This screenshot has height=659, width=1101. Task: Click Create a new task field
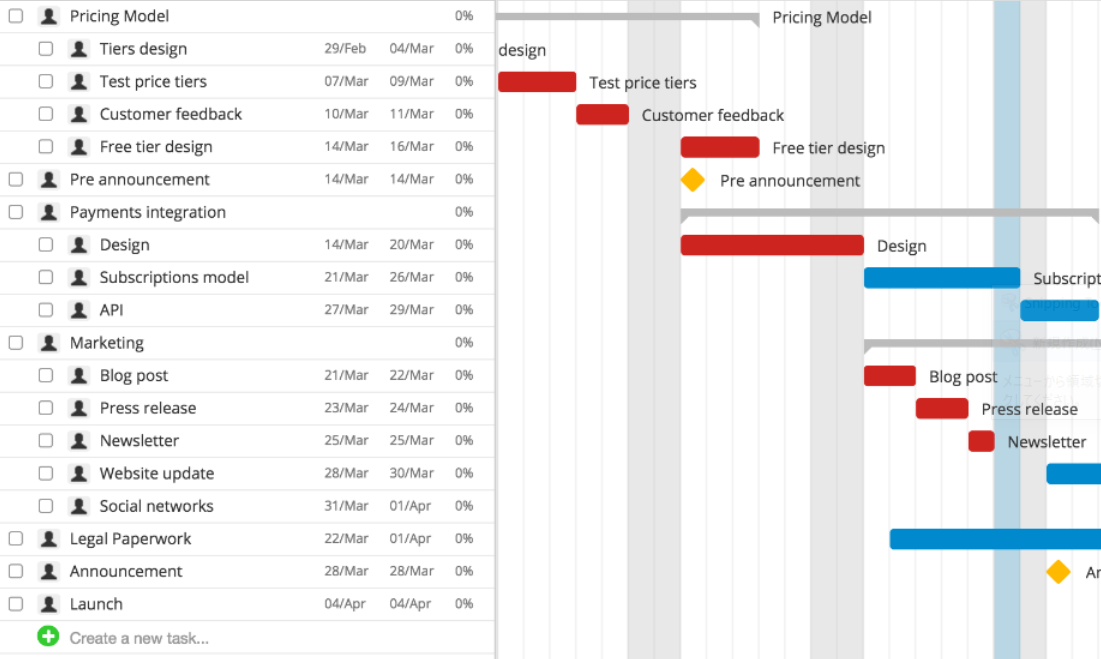click(139, 638)
